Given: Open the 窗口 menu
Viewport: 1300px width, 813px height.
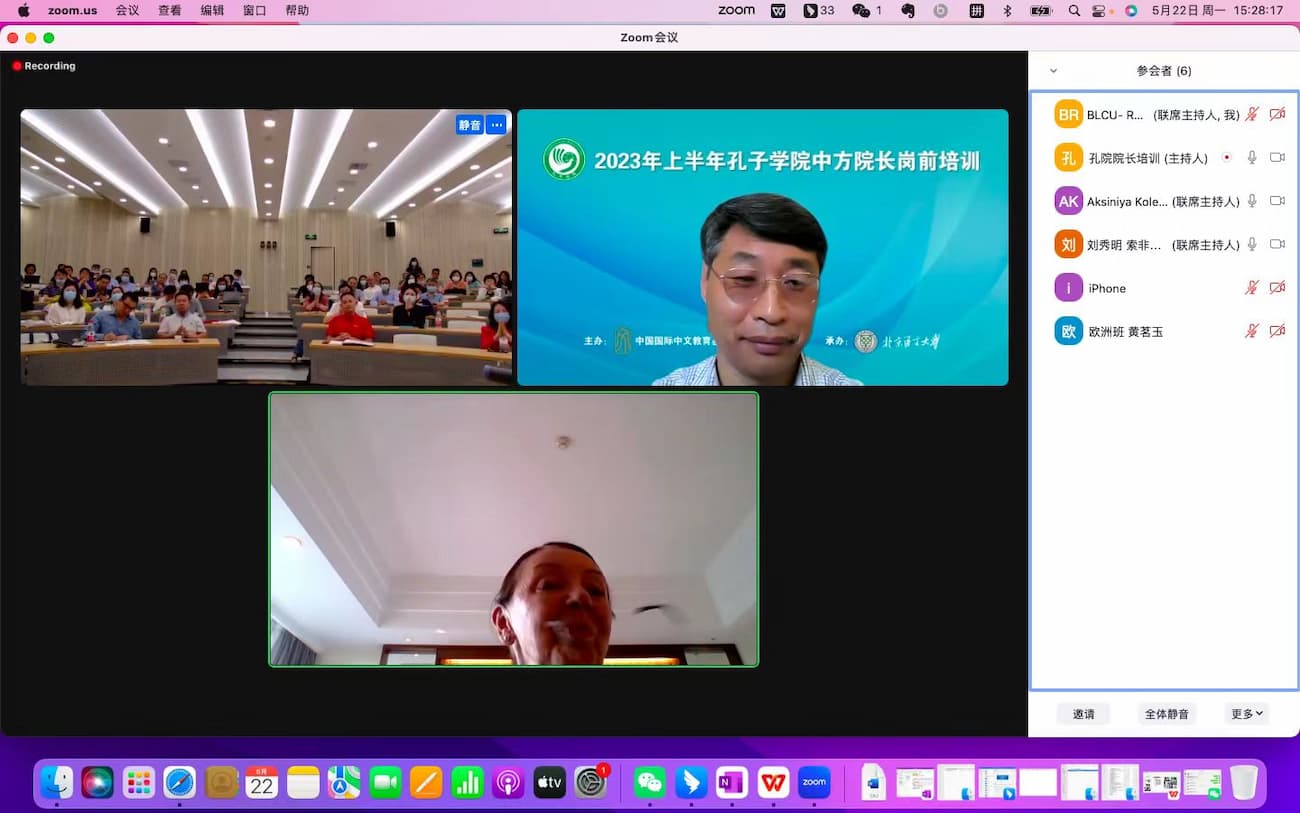Looking at the screenshot, I should [x=255, y=11].
